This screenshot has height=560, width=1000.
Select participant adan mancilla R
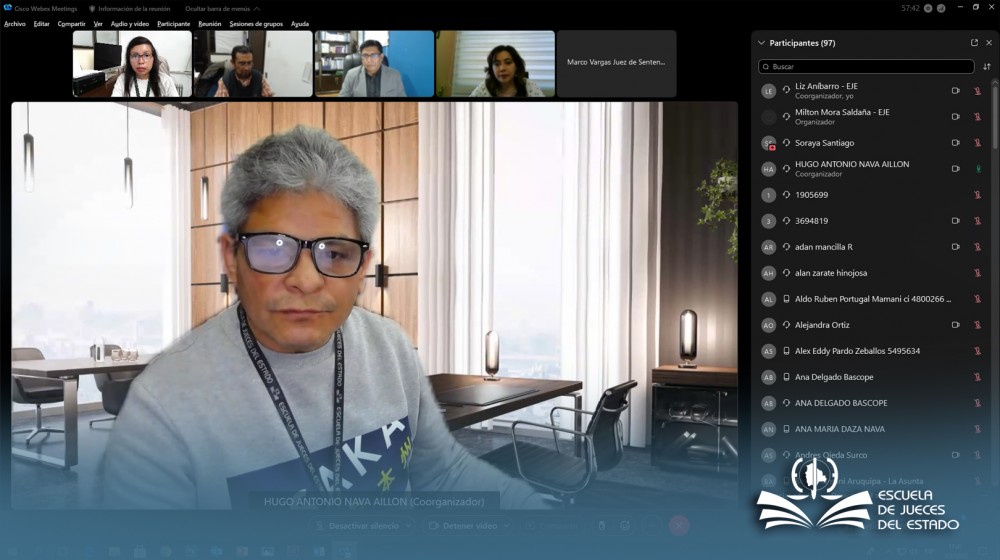coord(823,247)
